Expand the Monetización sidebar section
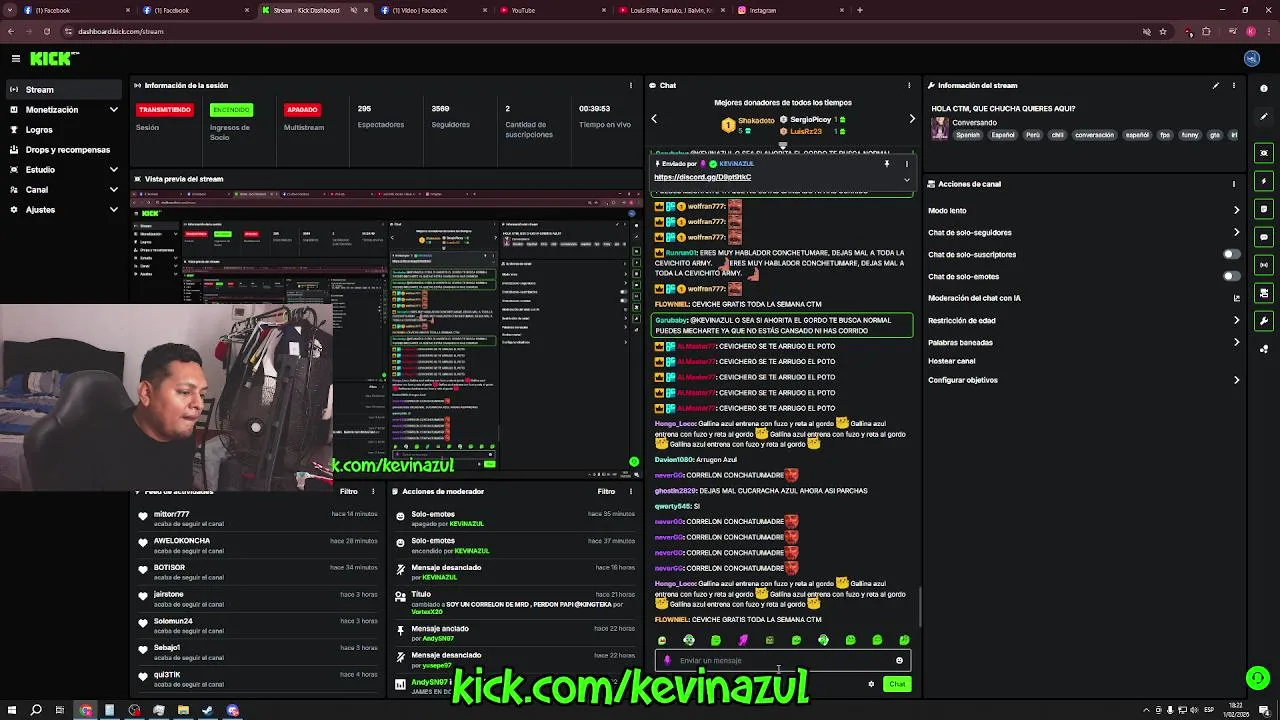This screenshot has width=1280, height=720. pyautogui.click(x=113, y=110)
